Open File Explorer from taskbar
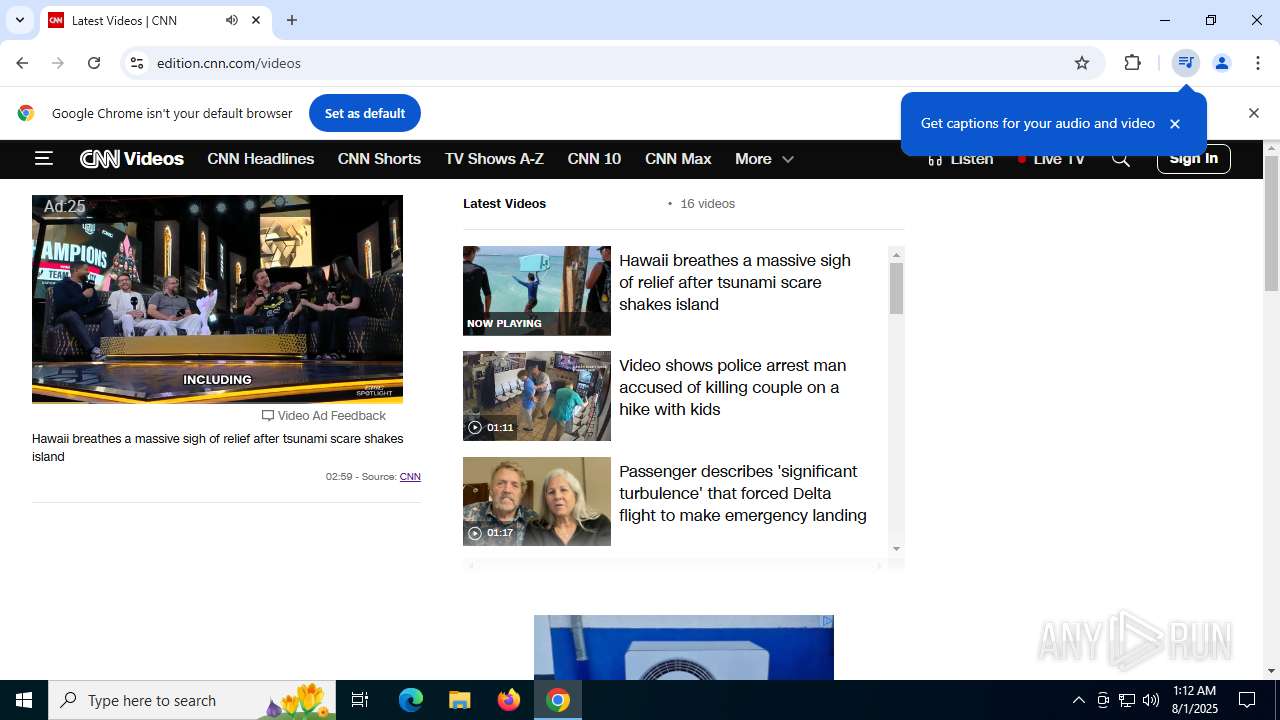The image size is (1280, 720). point(459,700)
